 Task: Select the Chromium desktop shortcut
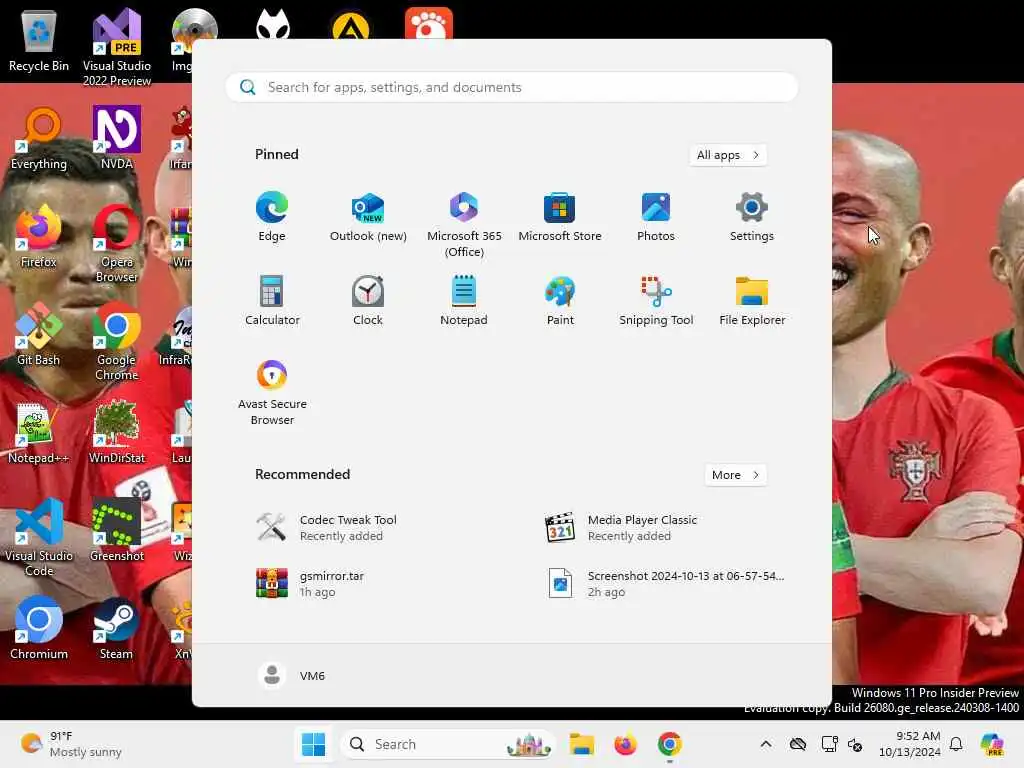(39, 628)
